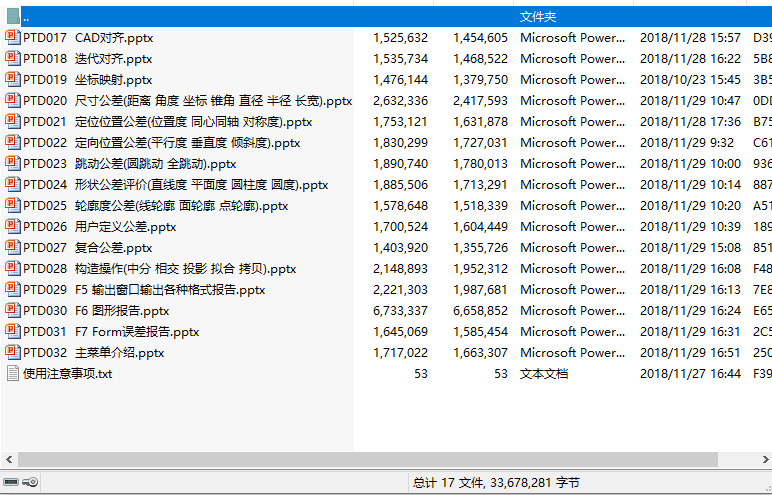Click the text file icon of 使用注意事项.txt
Viewport: 772px width, 495px height.
(12, 373)
